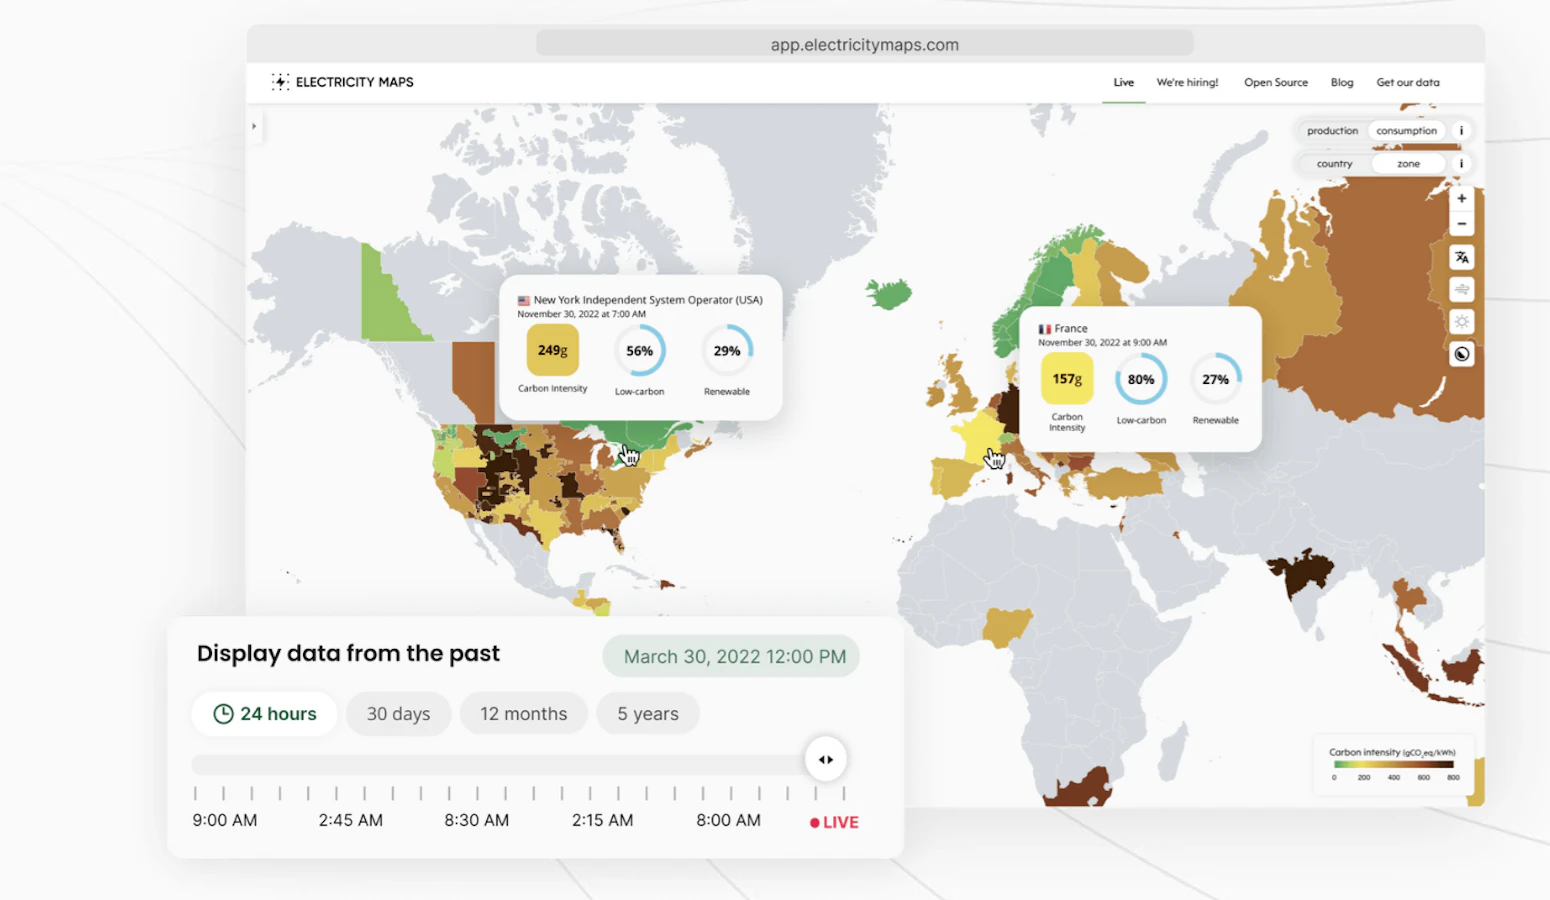Click the March 30, 2022 12:00 PM date badge
Viewport: 1550px width, 900px height.
pos(731,657)
